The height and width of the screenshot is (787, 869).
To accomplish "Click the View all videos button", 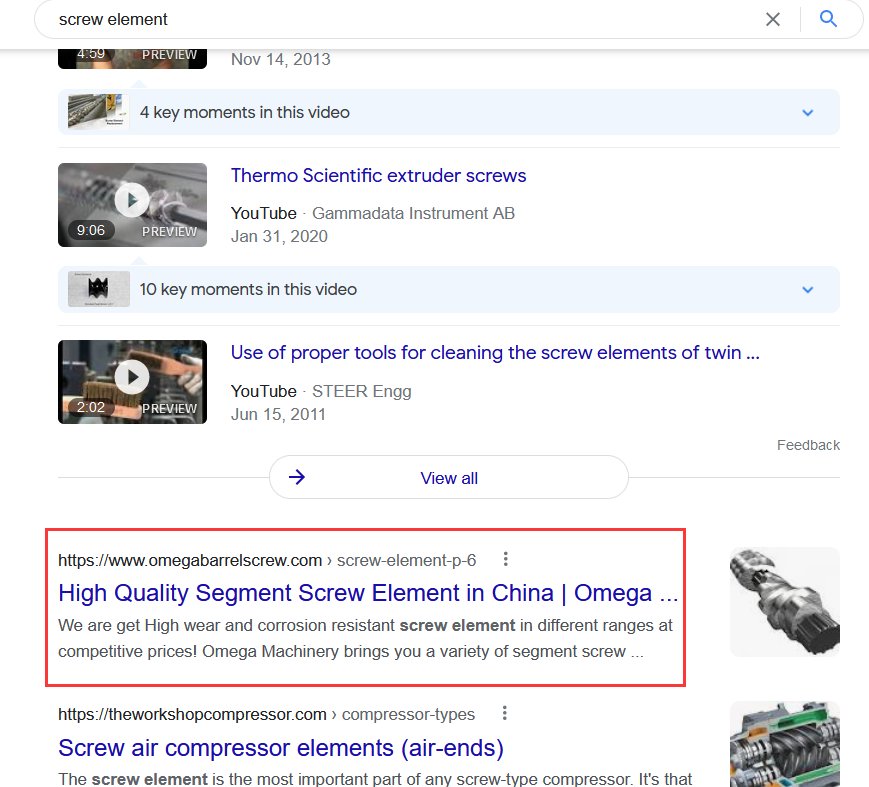I will (449, 477).
